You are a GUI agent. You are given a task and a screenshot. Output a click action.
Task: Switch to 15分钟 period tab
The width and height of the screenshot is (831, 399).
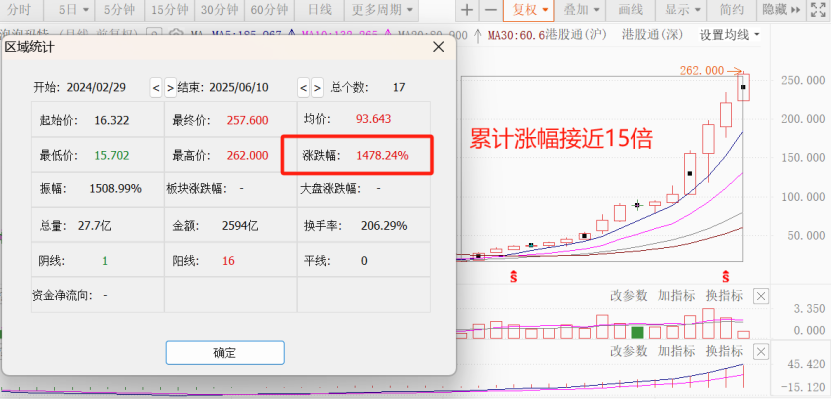click(x=170, y=10)
